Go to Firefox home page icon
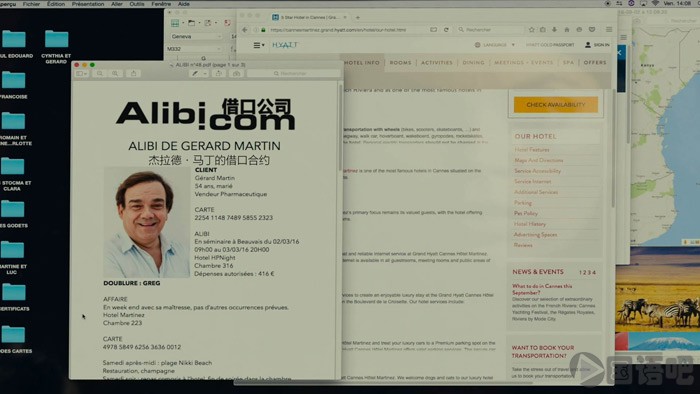 point(567,30)
